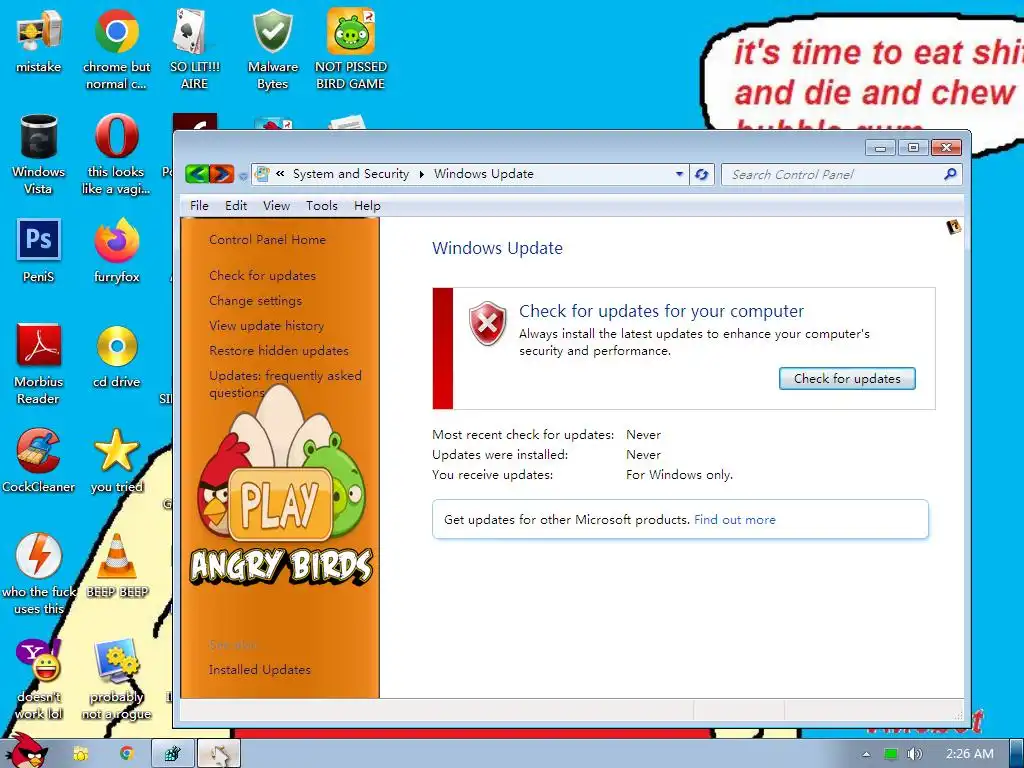The width and height of the screenshot is (1024, 768).
Task: Open Restore hidden updates link
Action: [x=279, y=351]
